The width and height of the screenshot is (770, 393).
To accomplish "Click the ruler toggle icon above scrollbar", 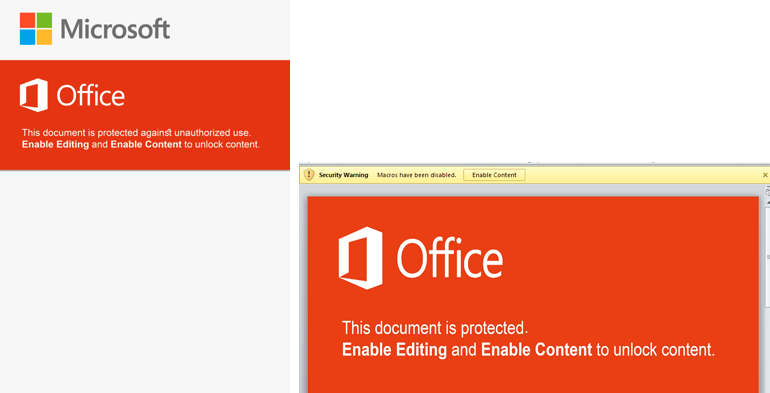I will pos(768,191).
